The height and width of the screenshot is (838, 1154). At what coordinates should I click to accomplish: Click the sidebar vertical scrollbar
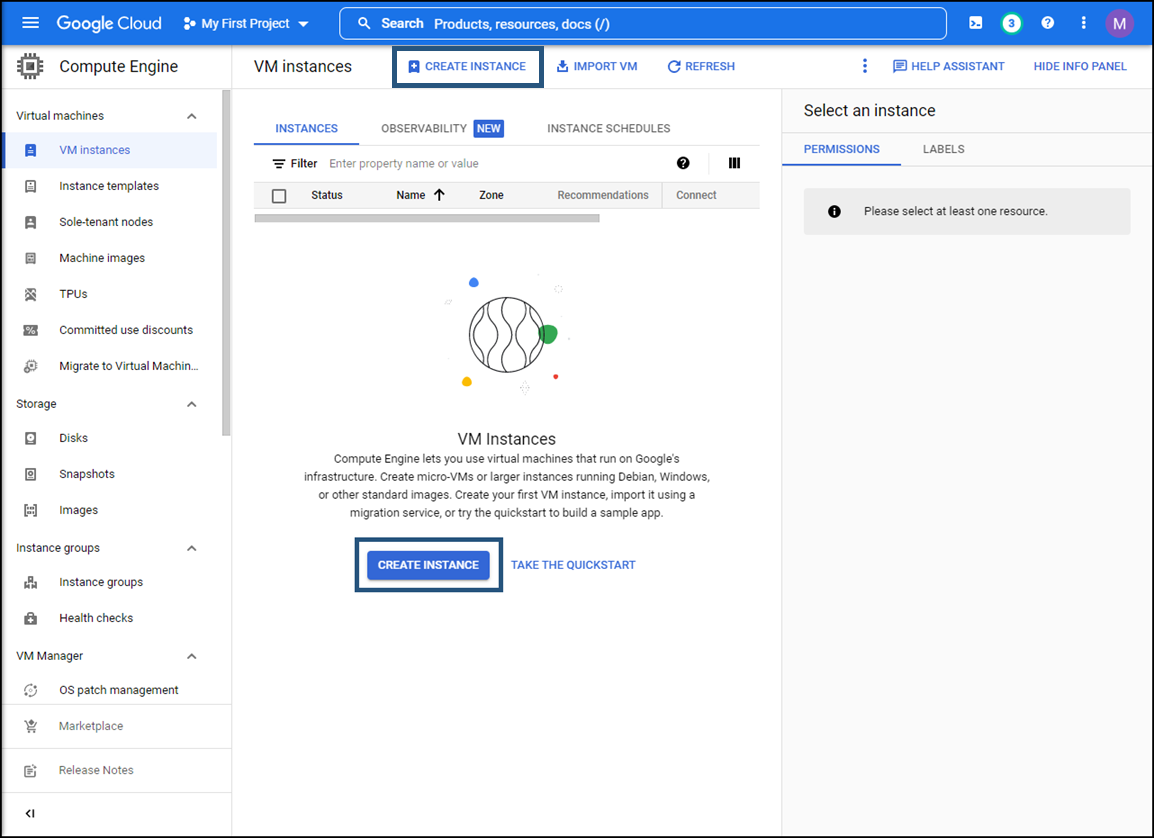coord(227,263)
